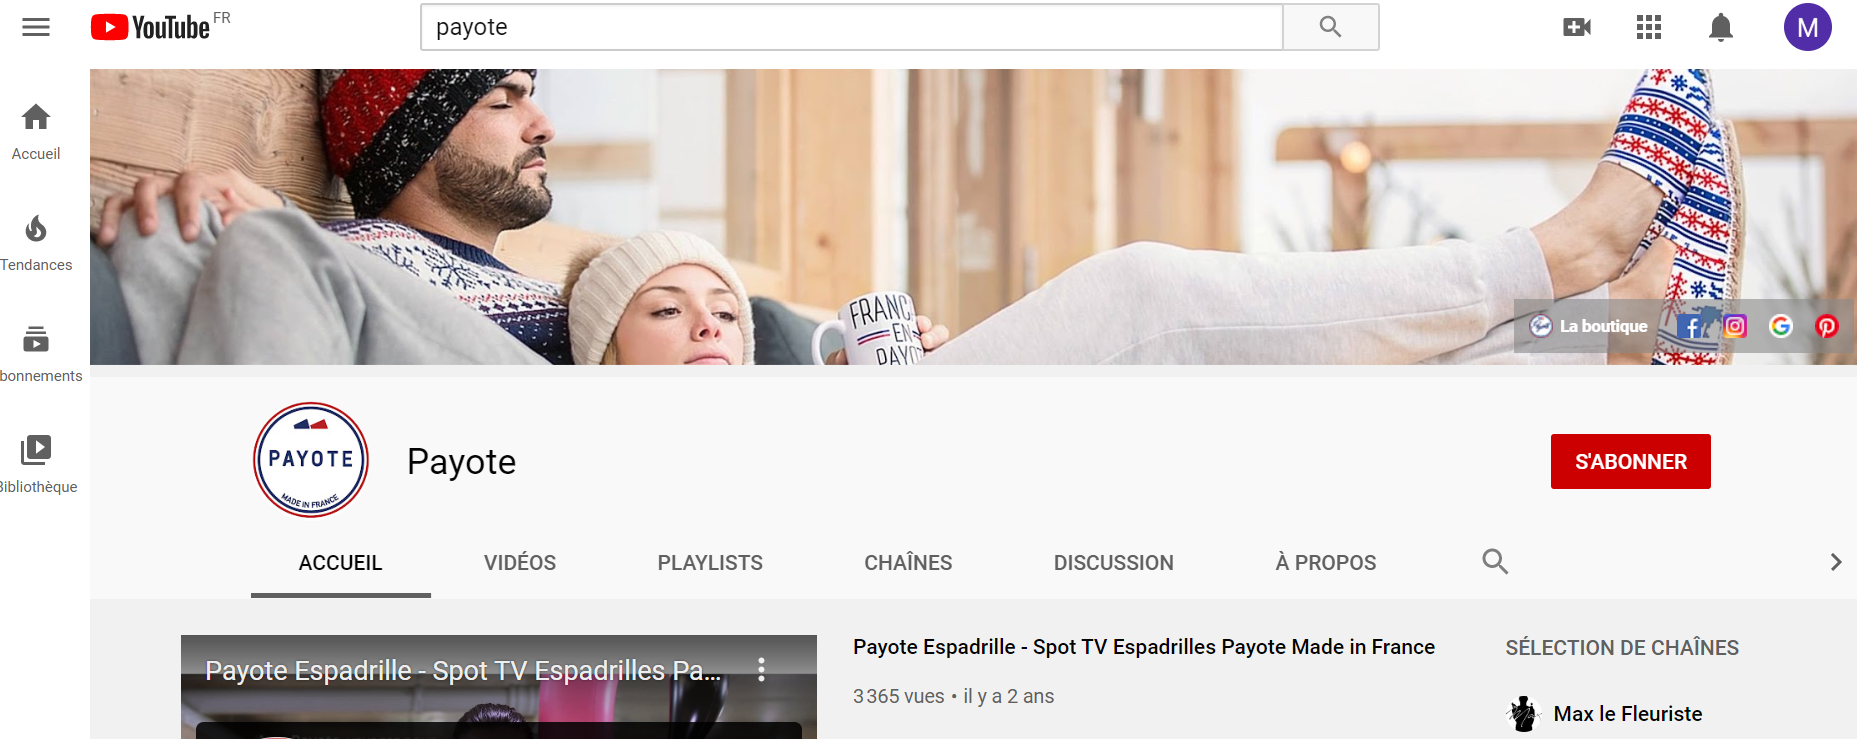Open the account avatar M

click(x=1808, y=27)
